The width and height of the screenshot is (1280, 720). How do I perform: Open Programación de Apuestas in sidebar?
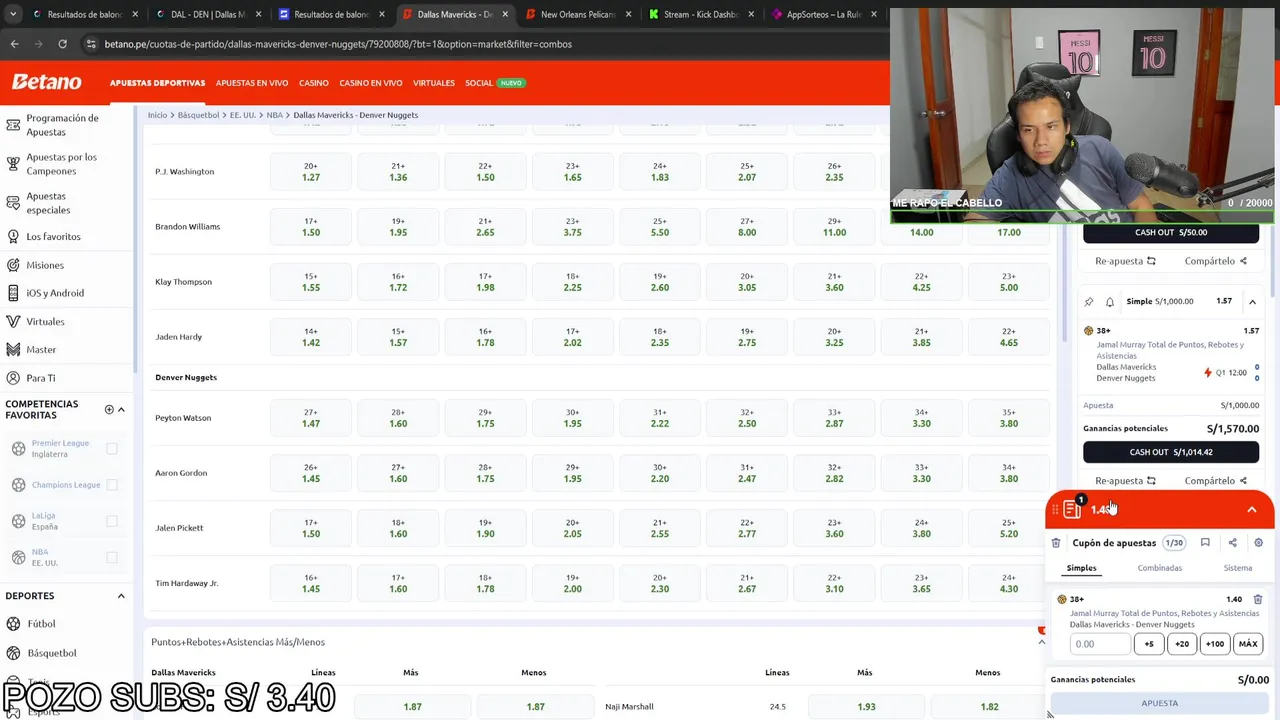point(62,125)
